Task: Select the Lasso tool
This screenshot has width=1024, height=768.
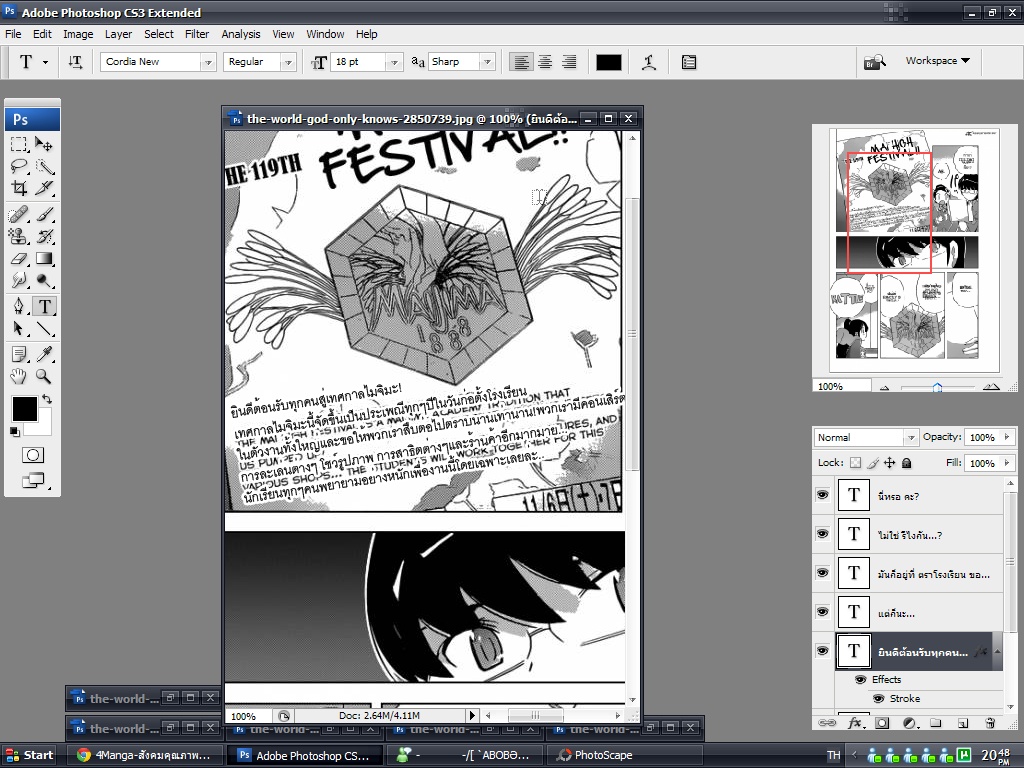Action: pos(19,166)
